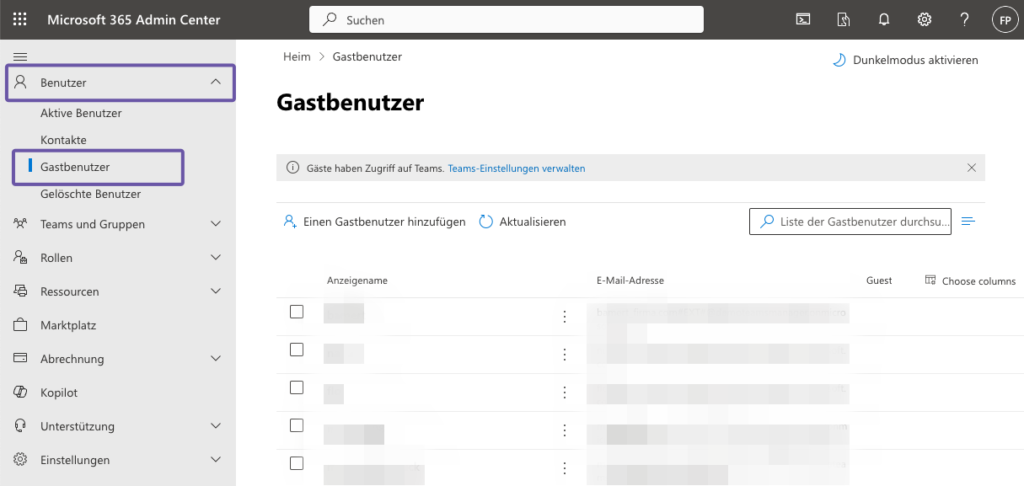The width and height of the screenshot is (1024, 486).
Task: Collapse navigation with hamburger icon
Action: 20,57
